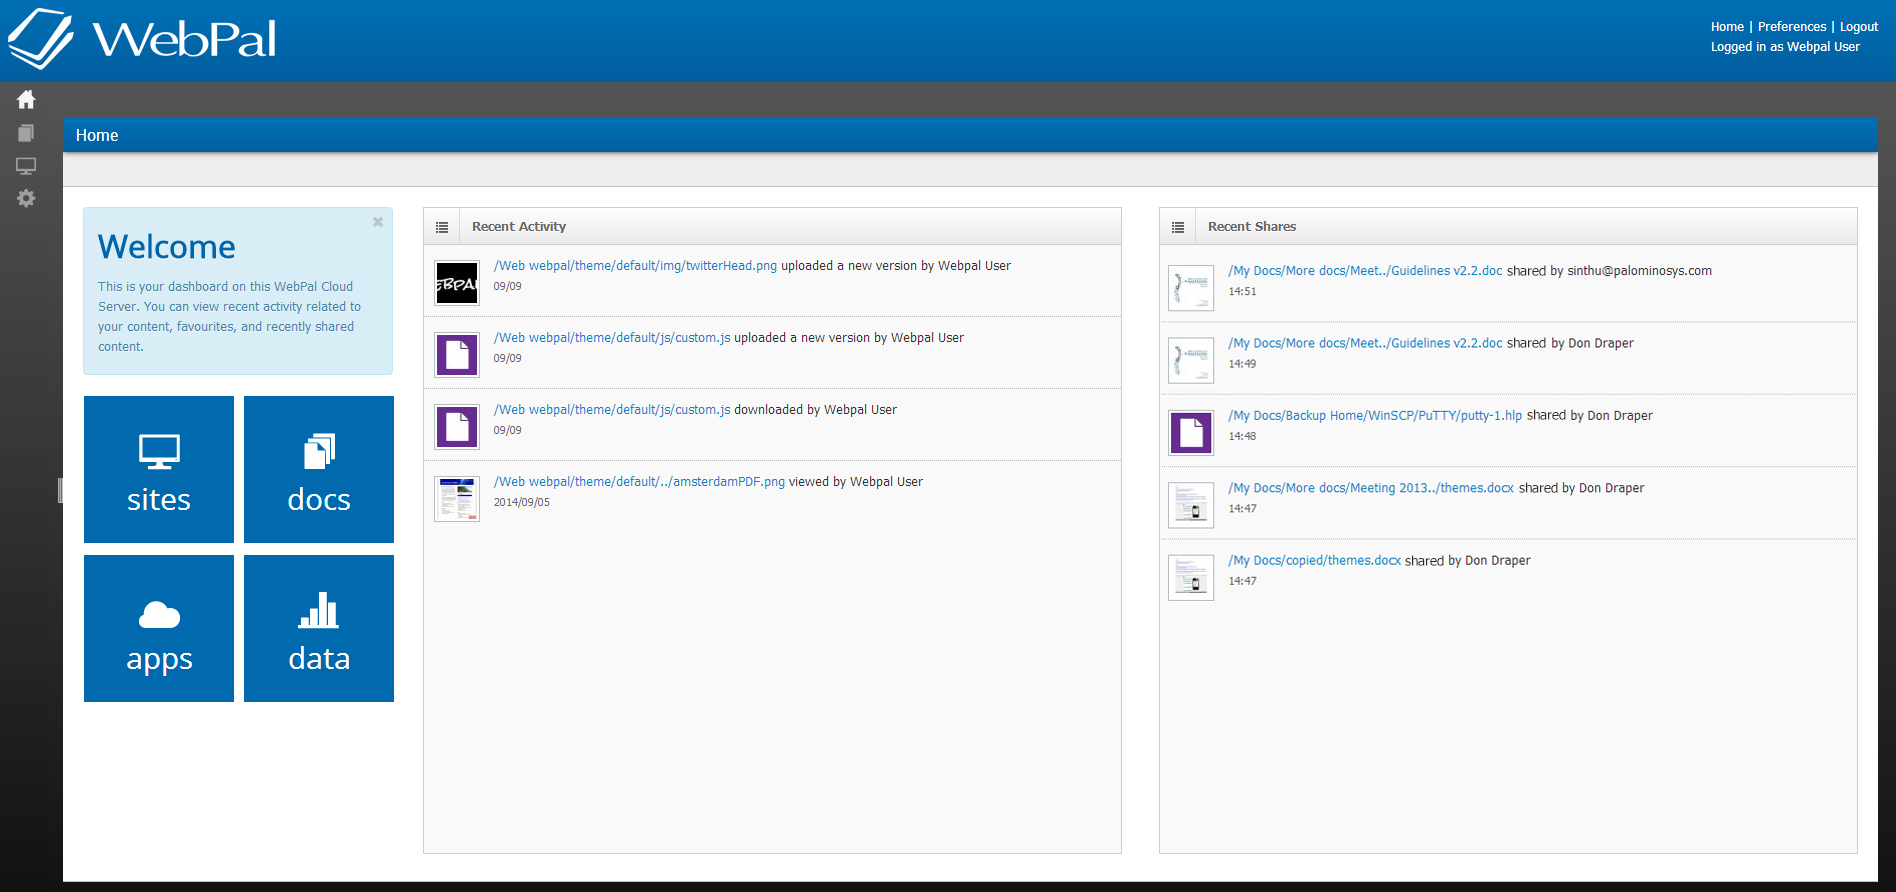
Task: Open the sites tile
Action: [x=159, y=469]
